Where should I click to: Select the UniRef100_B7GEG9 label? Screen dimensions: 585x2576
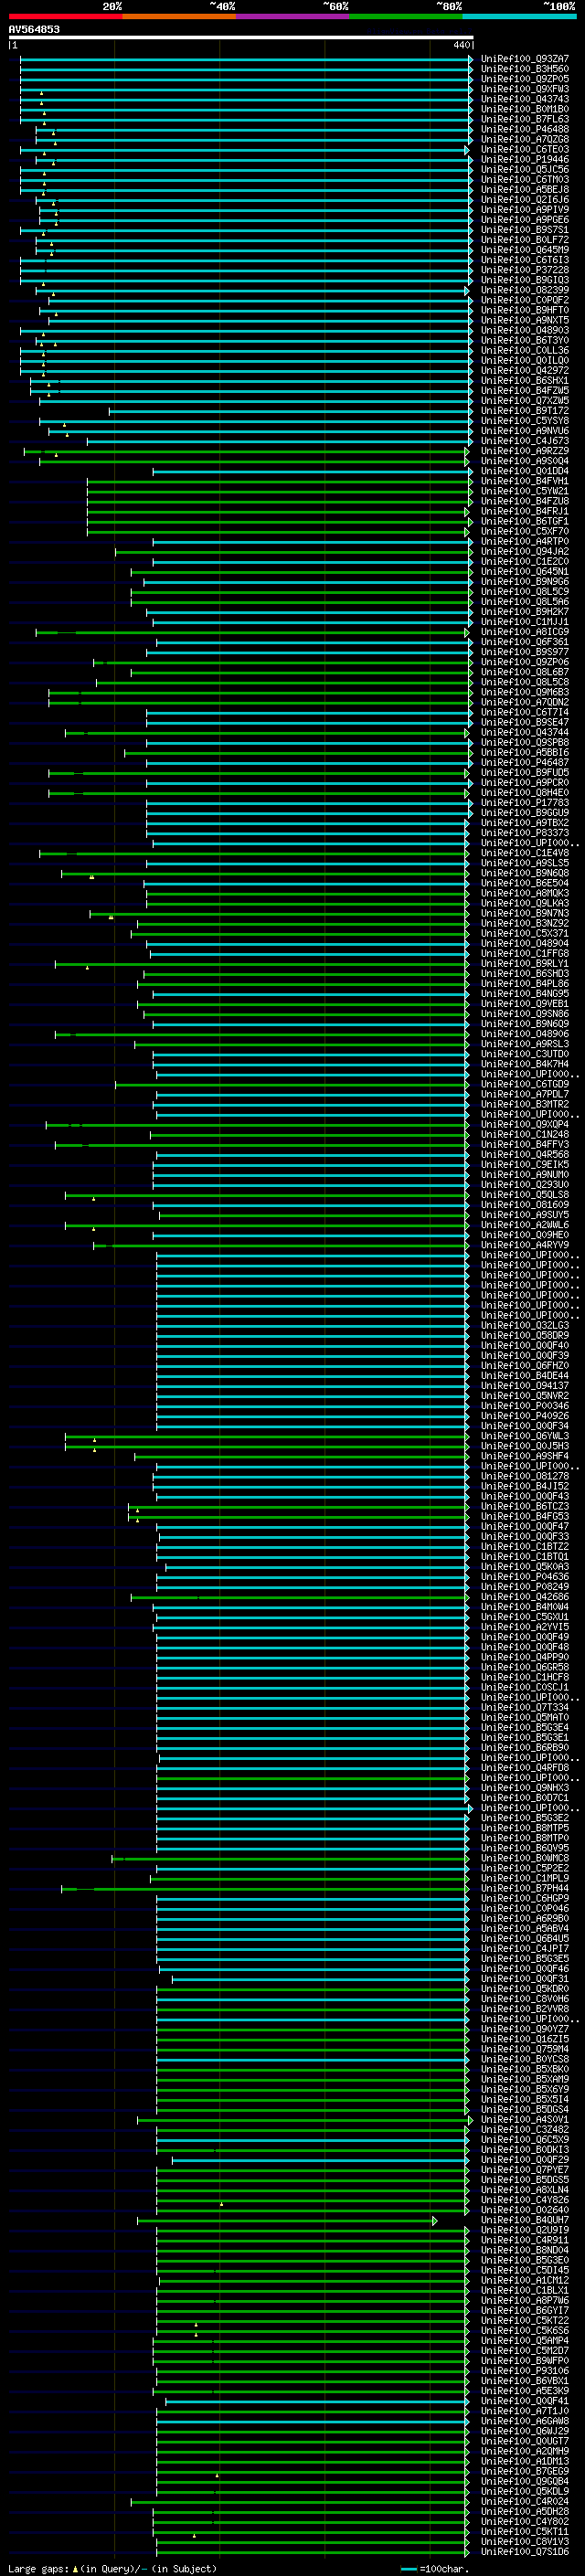(x=525, y=2471)
